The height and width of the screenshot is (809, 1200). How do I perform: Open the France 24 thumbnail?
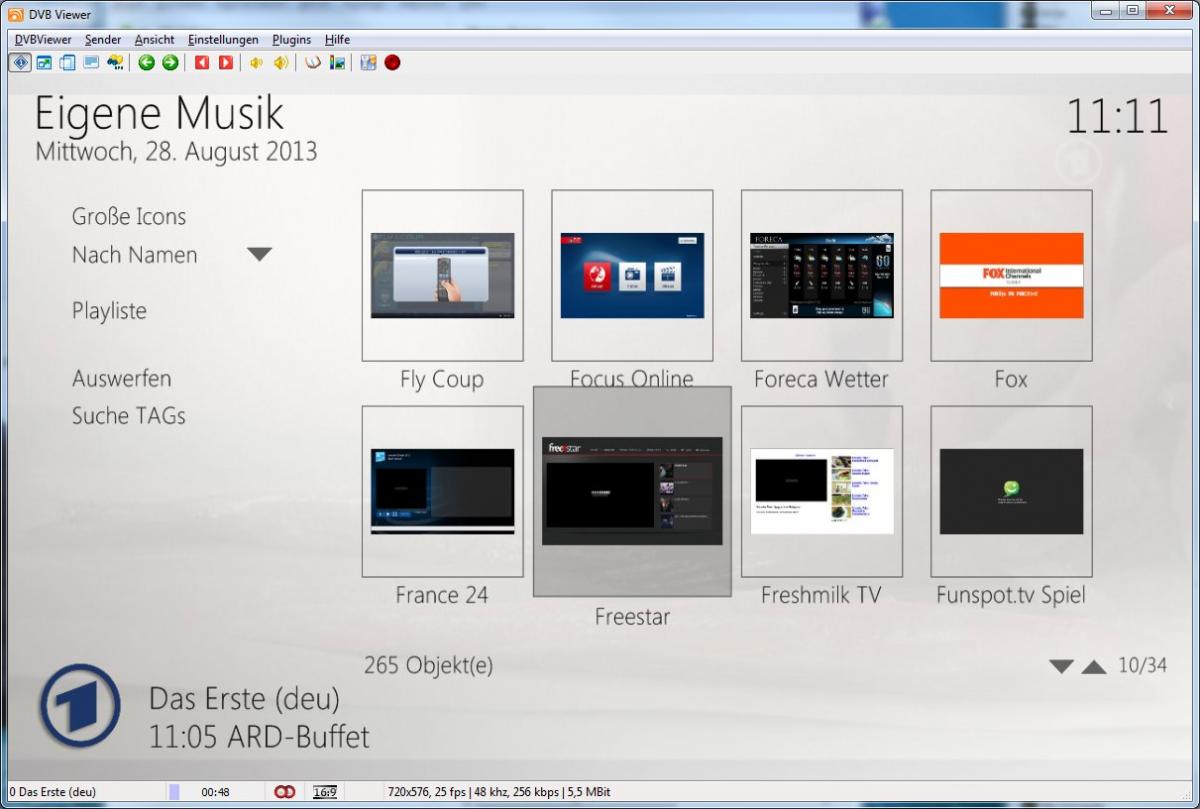point(442,491)
